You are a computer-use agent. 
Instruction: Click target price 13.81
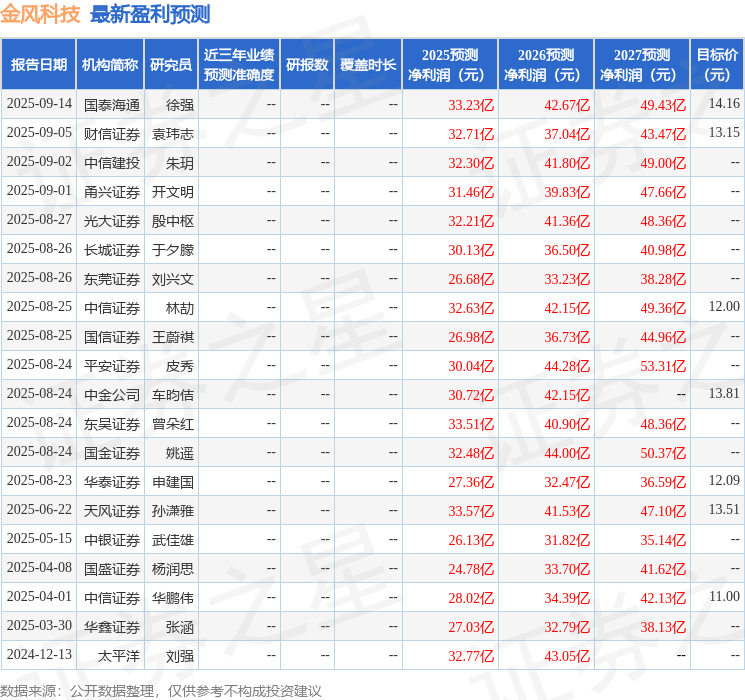(724, 393)
